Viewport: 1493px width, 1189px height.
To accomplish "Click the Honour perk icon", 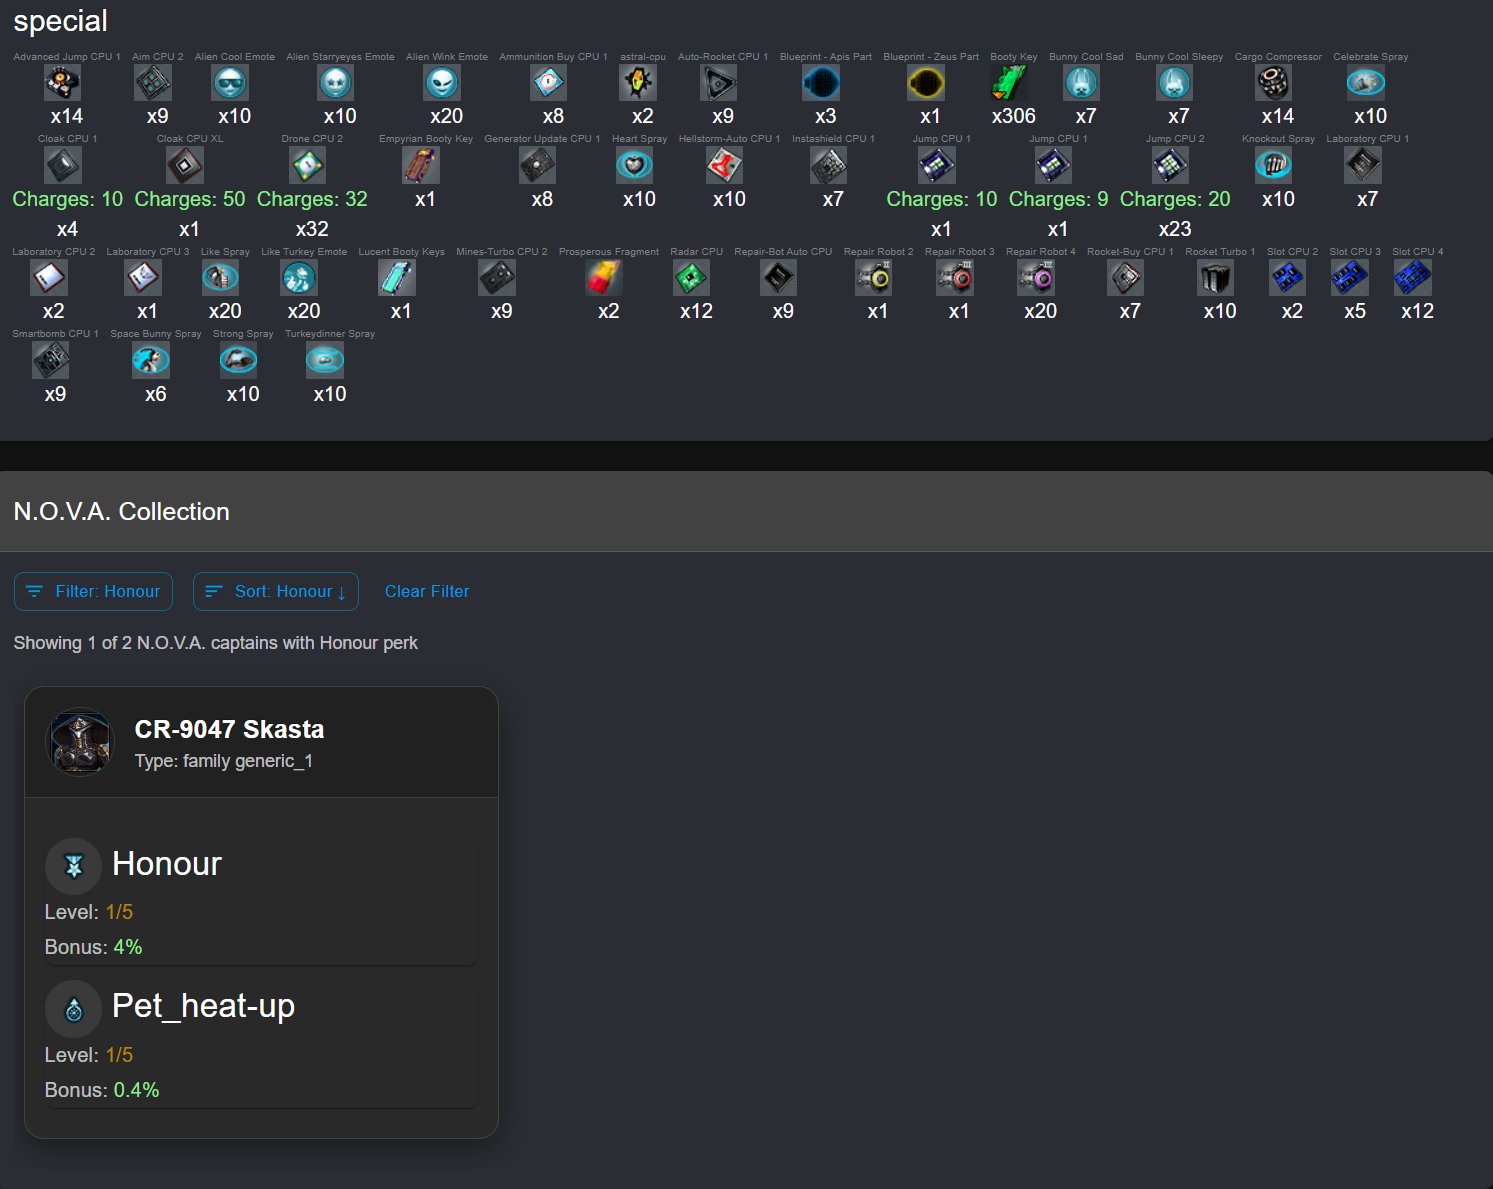I will click(73, 866).
